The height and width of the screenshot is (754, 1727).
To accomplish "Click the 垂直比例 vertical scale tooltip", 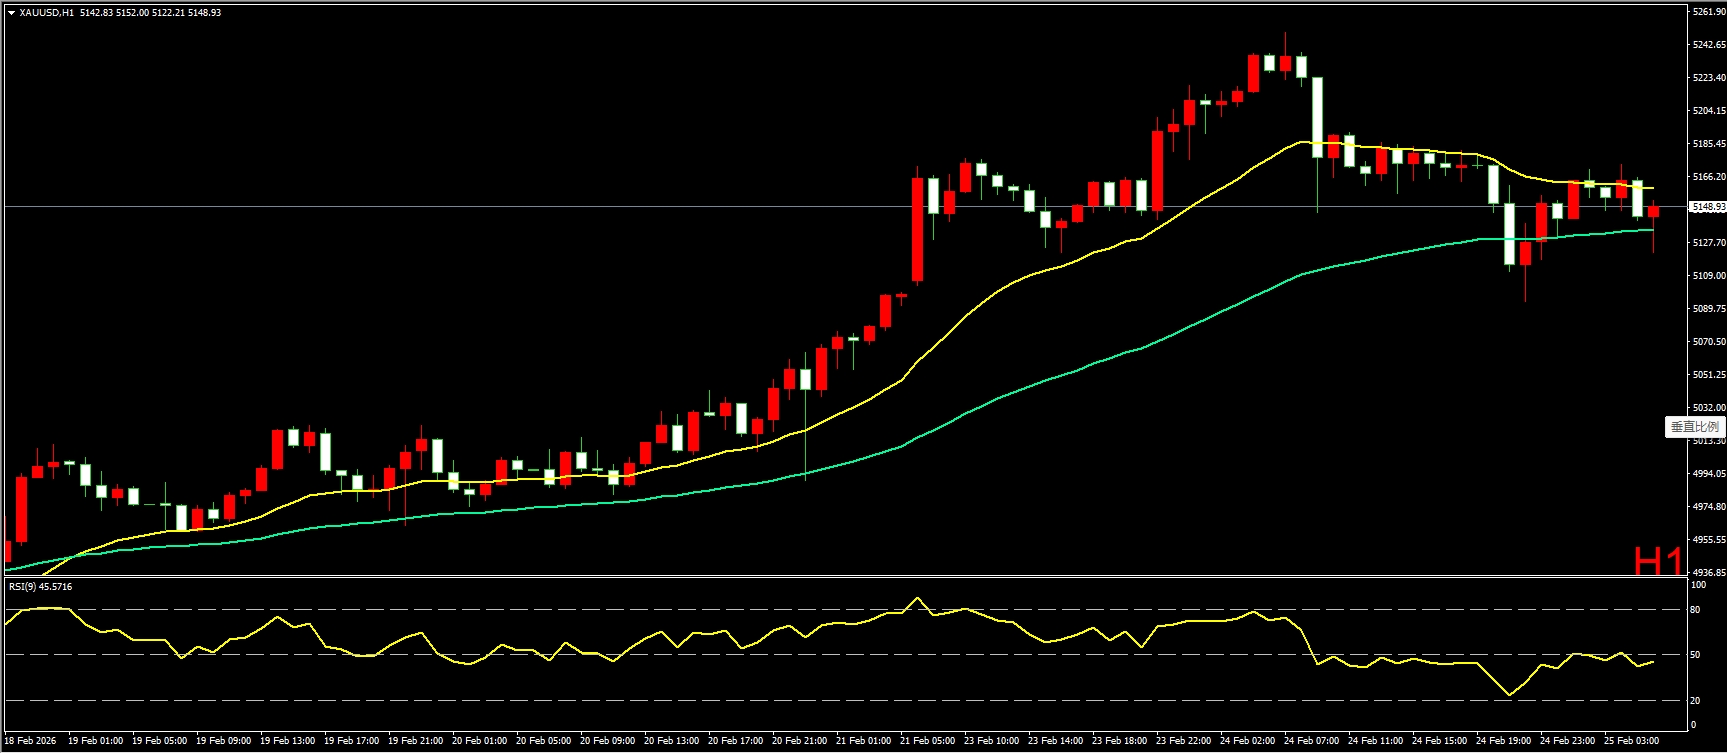I will click(1694, 427).
